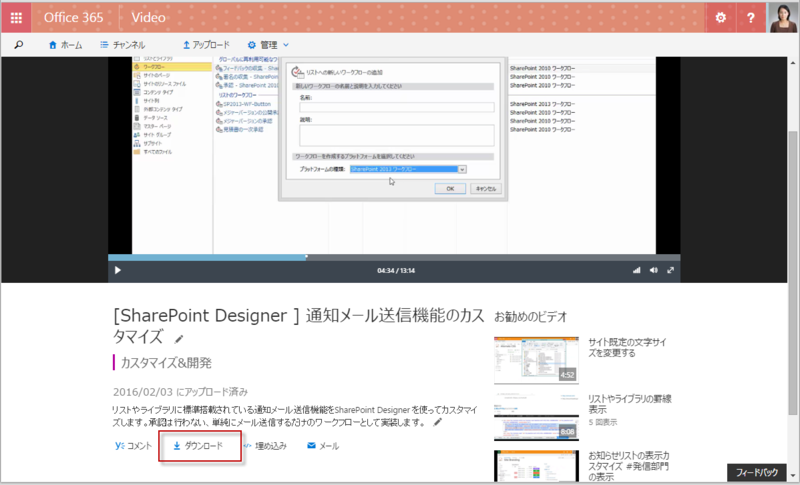Click the ダウンロード button
Viewport: 800px width, 485px height.
point(201,446)
